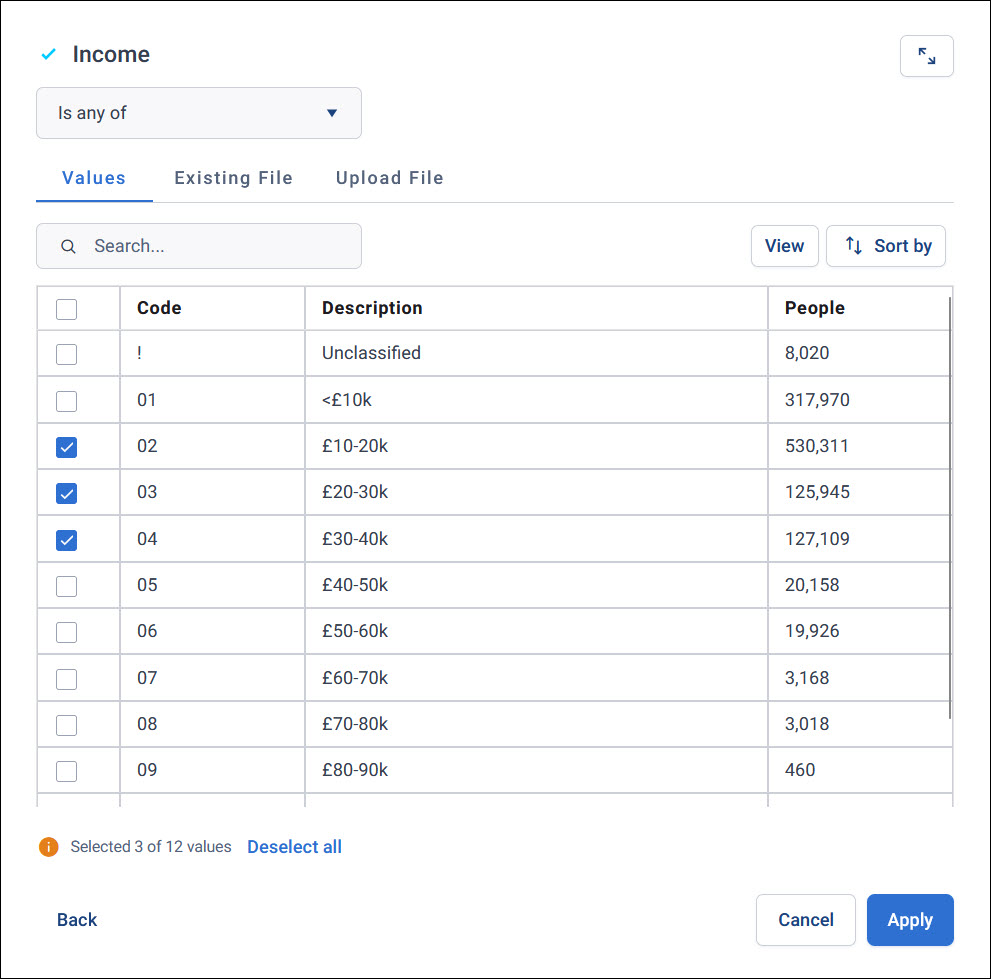Click the Back button

77,920
